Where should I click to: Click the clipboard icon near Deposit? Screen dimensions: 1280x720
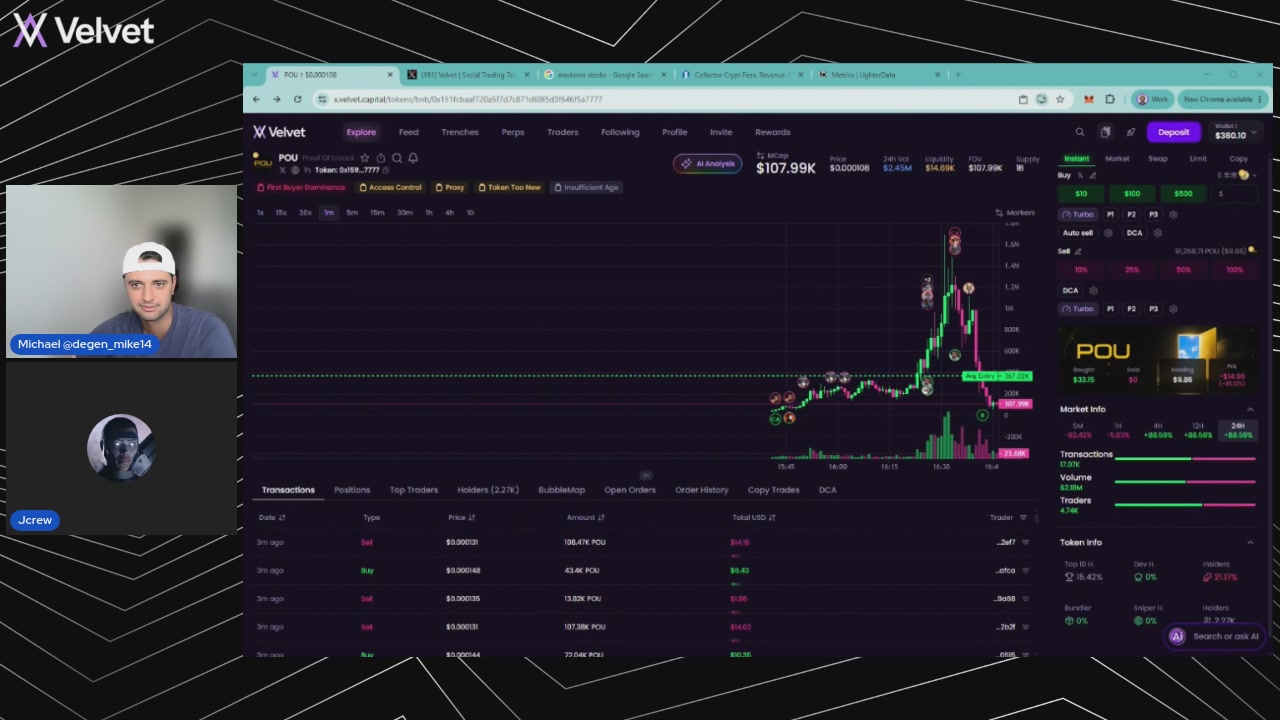[x=1105, y=132]
